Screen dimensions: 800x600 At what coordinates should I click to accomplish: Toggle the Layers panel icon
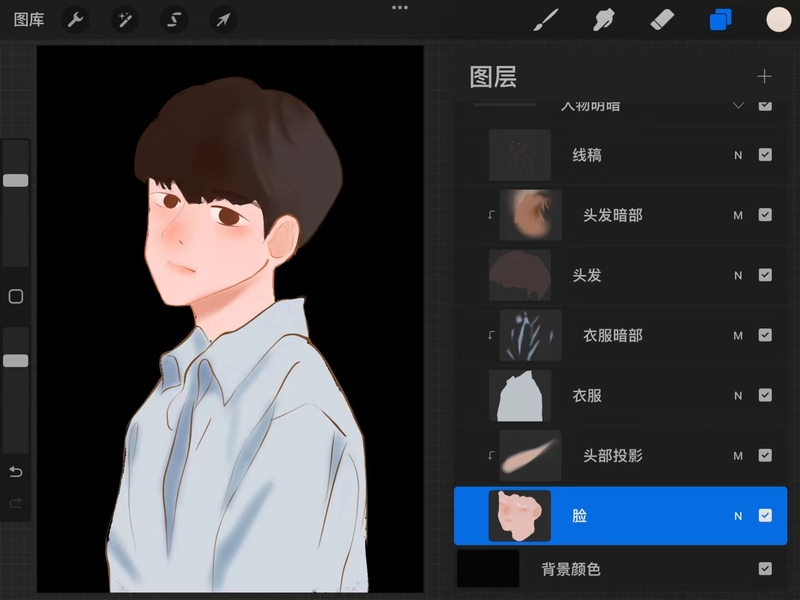tap(720, 20)
